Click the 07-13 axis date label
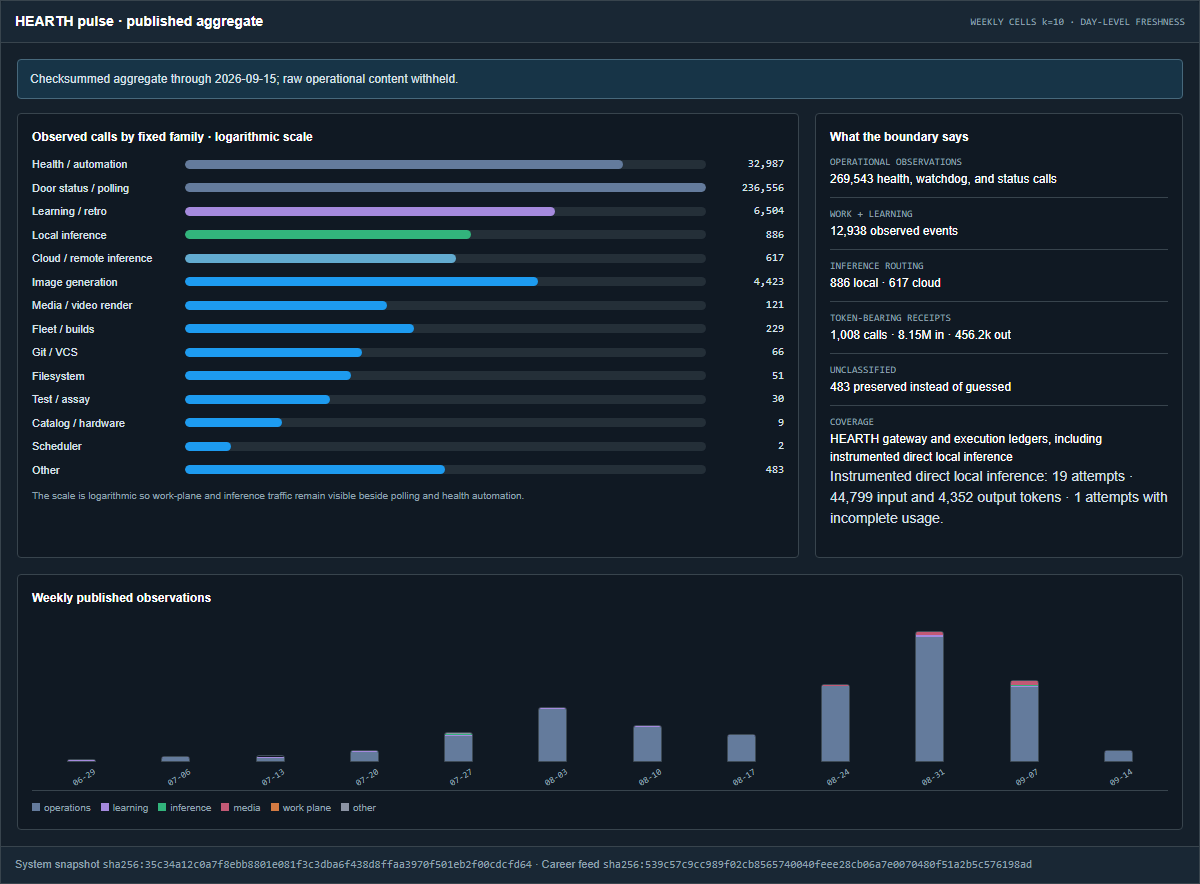This screenshot has width=1200, height=884. click(272, 777)
